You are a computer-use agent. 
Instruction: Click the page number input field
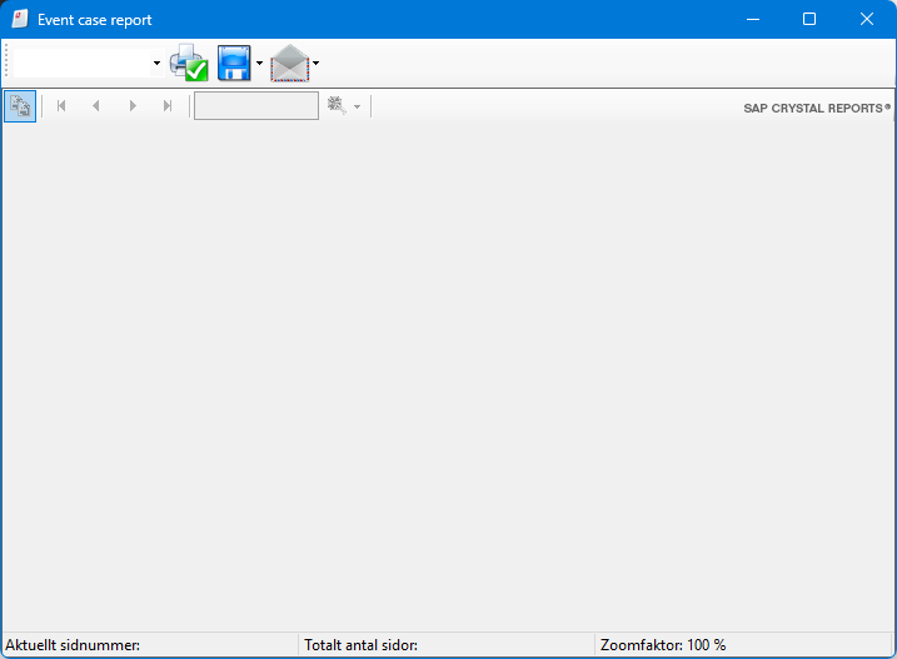pyautogui.click(x=256, y=106)
